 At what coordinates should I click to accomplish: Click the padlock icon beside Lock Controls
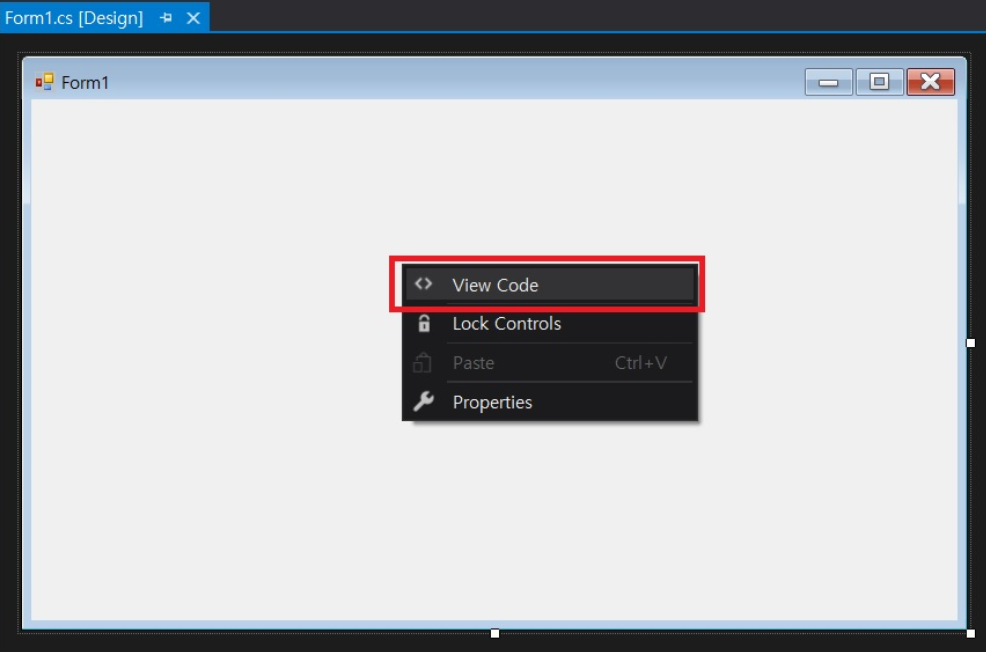tap(424, 323)
